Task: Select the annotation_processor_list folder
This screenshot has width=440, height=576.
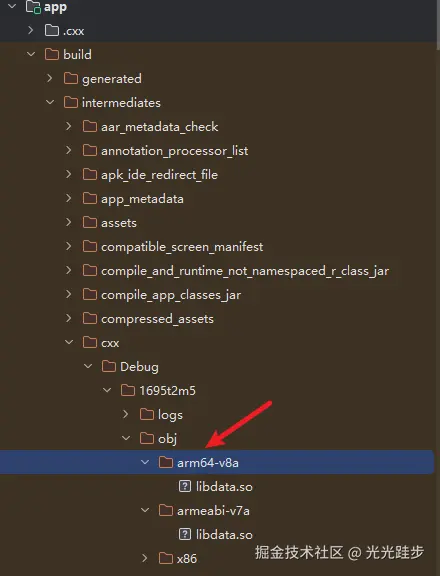Action: [x=174, y=151]
